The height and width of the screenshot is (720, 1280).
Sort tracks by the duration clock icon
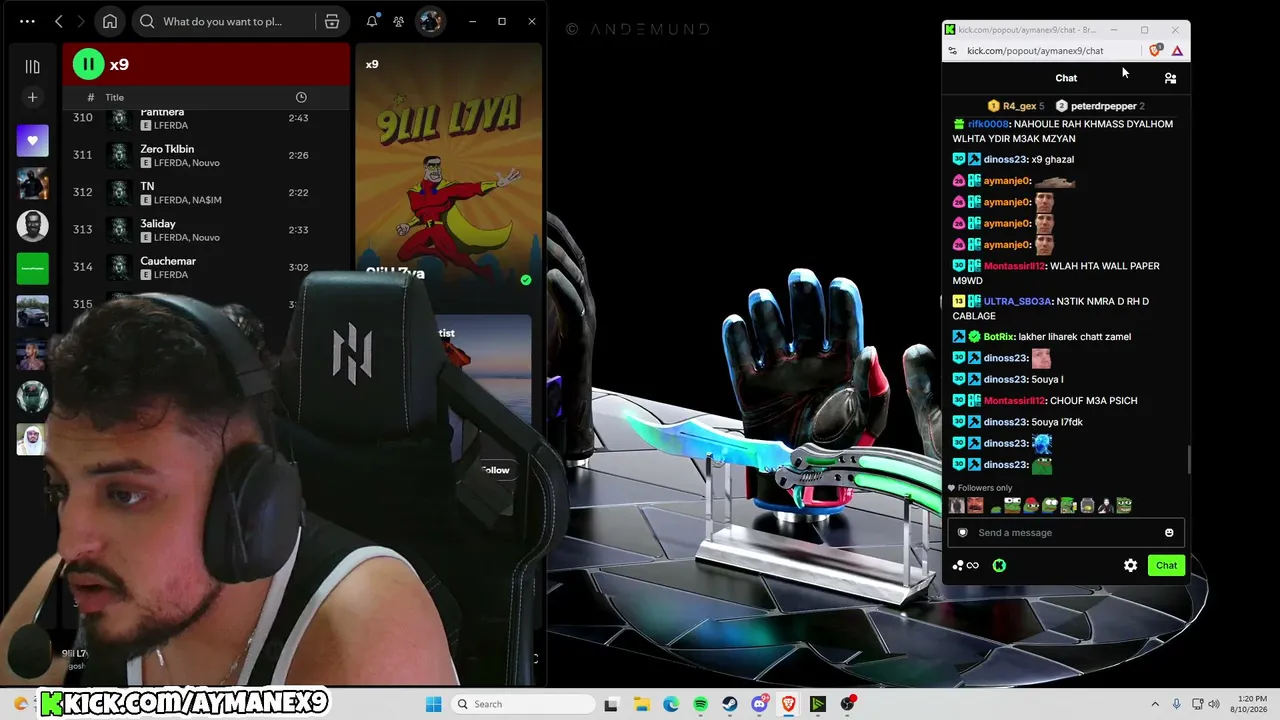(x=301, y=97)
